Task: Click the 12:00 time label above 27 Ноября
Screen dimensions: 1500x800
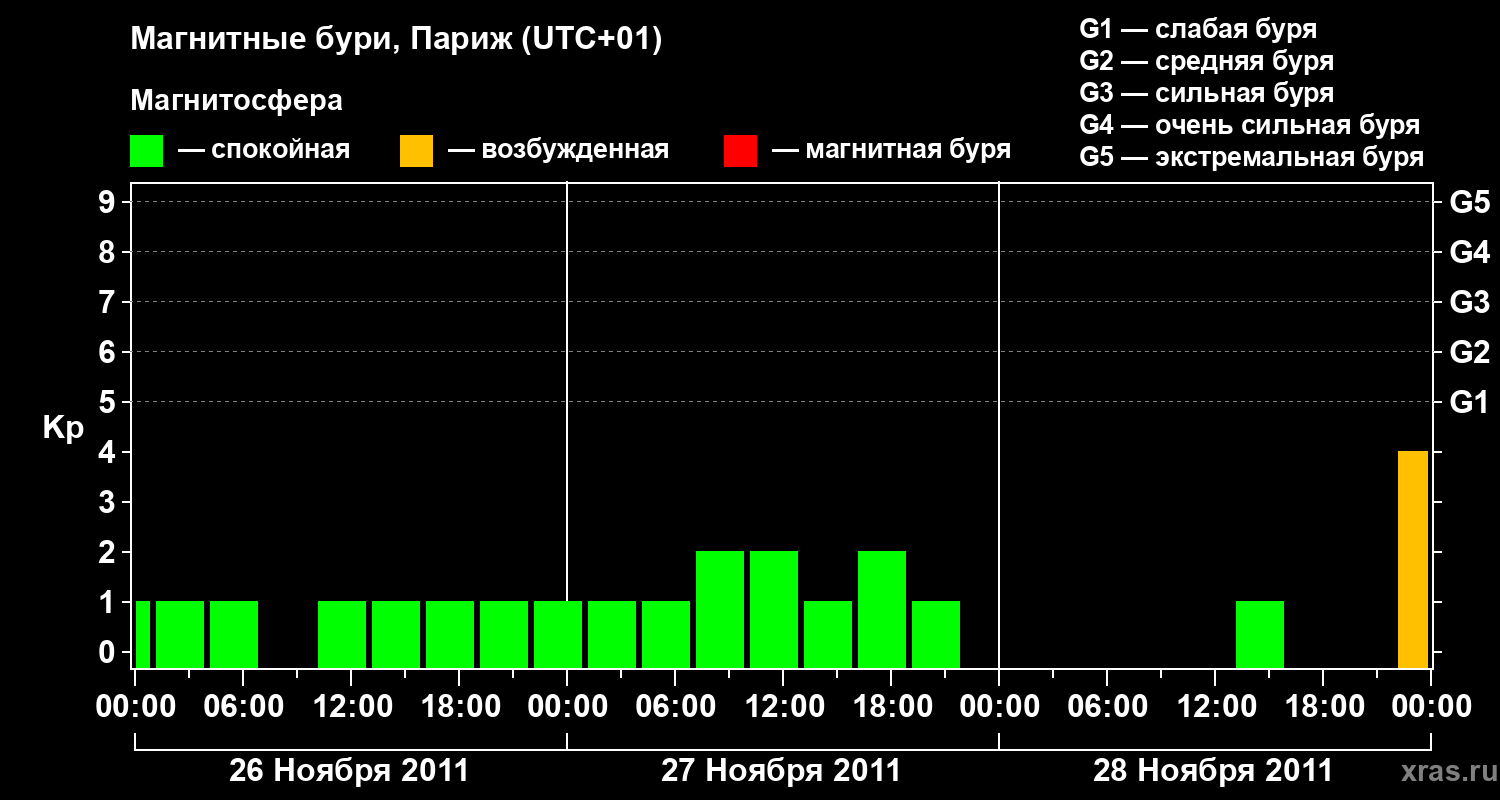Action: 783,706
